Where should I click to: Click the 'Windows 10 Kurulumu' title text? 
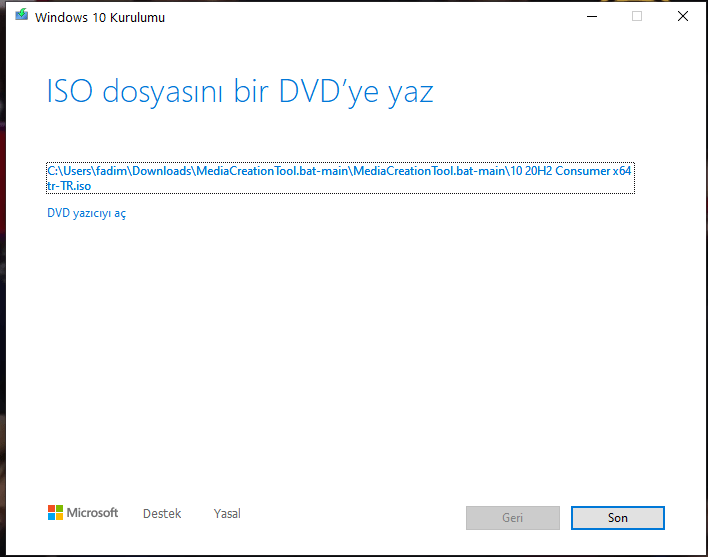tap(100, 18)
